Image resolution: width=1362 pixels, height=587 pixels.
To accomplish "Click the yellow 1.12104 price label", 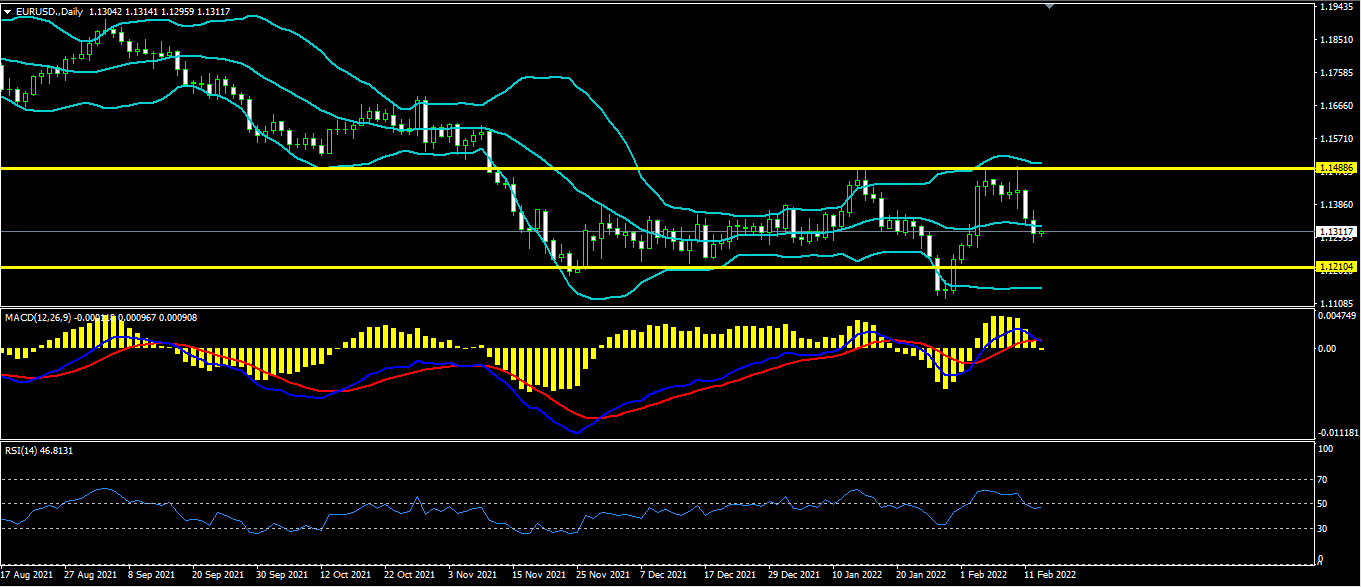I will point(1336,267).
